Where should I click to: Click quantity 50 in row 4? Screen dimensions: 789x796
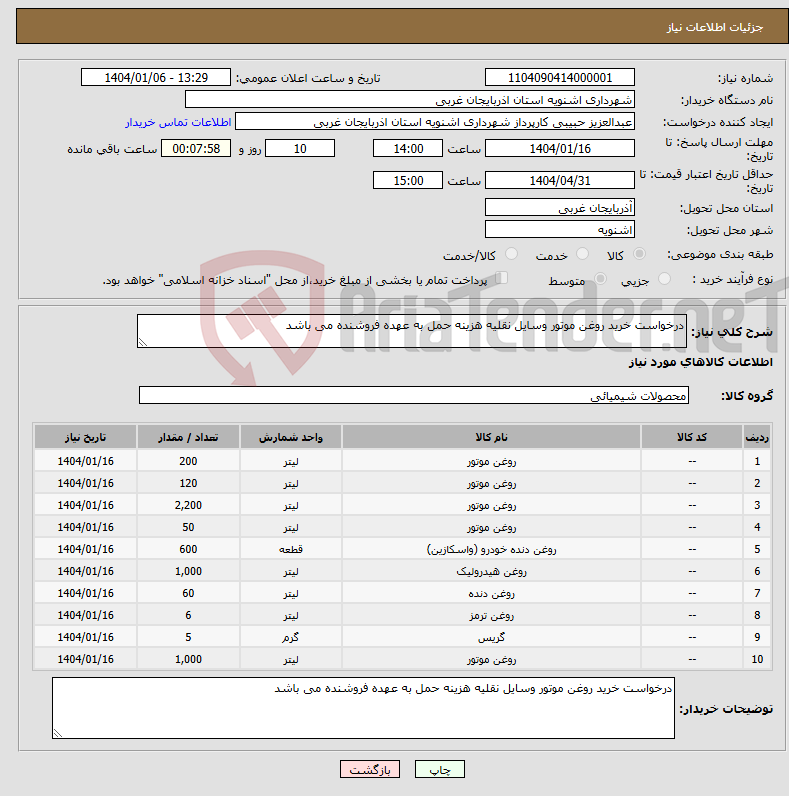[188, 527]
